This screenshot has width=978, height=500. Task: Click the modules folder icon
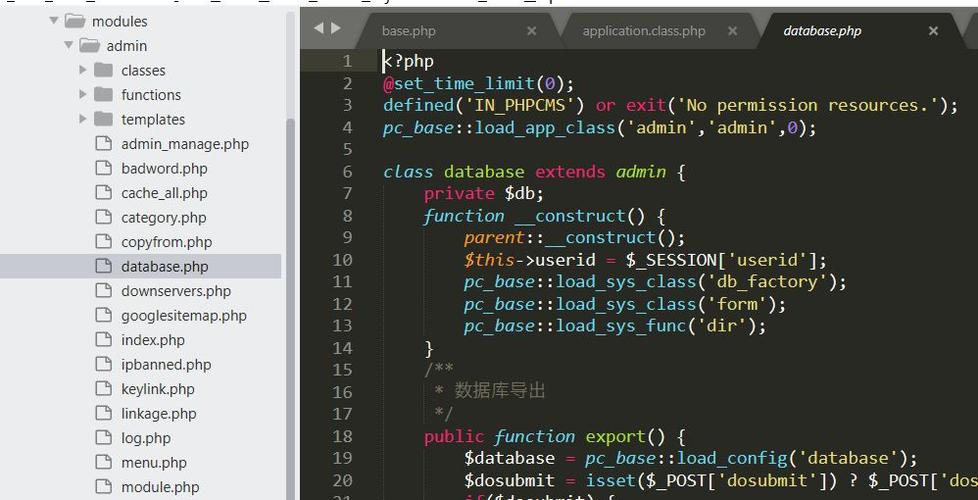pos(75,21)
